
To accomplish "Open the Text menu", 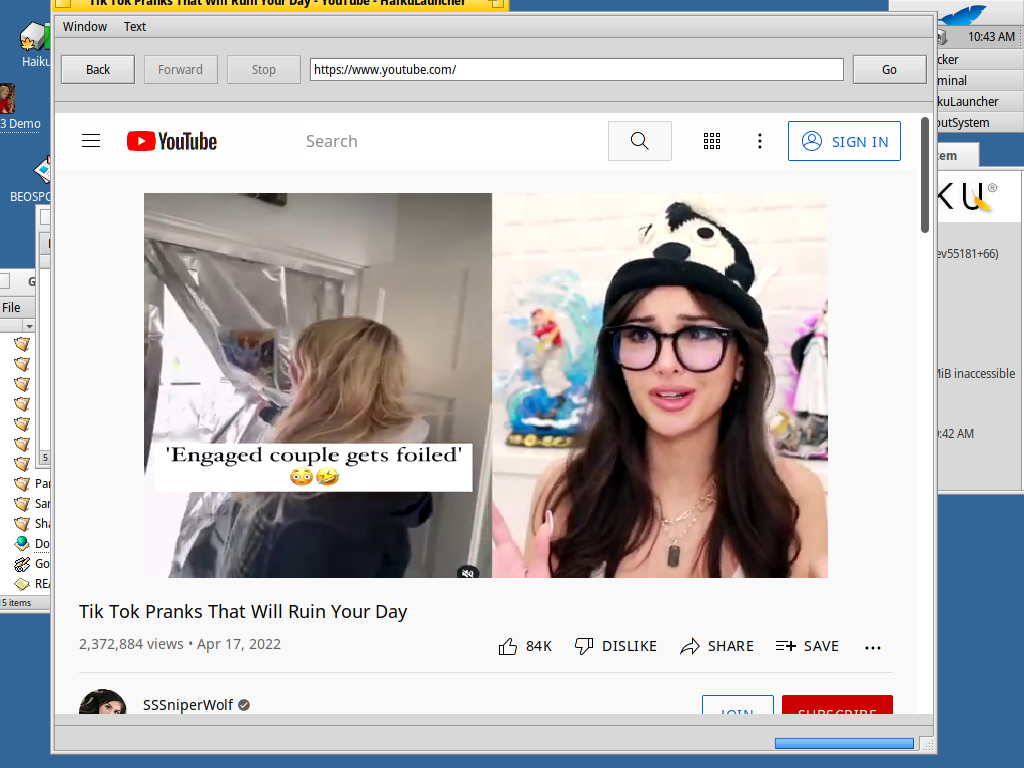I will (x=135, y=27).
